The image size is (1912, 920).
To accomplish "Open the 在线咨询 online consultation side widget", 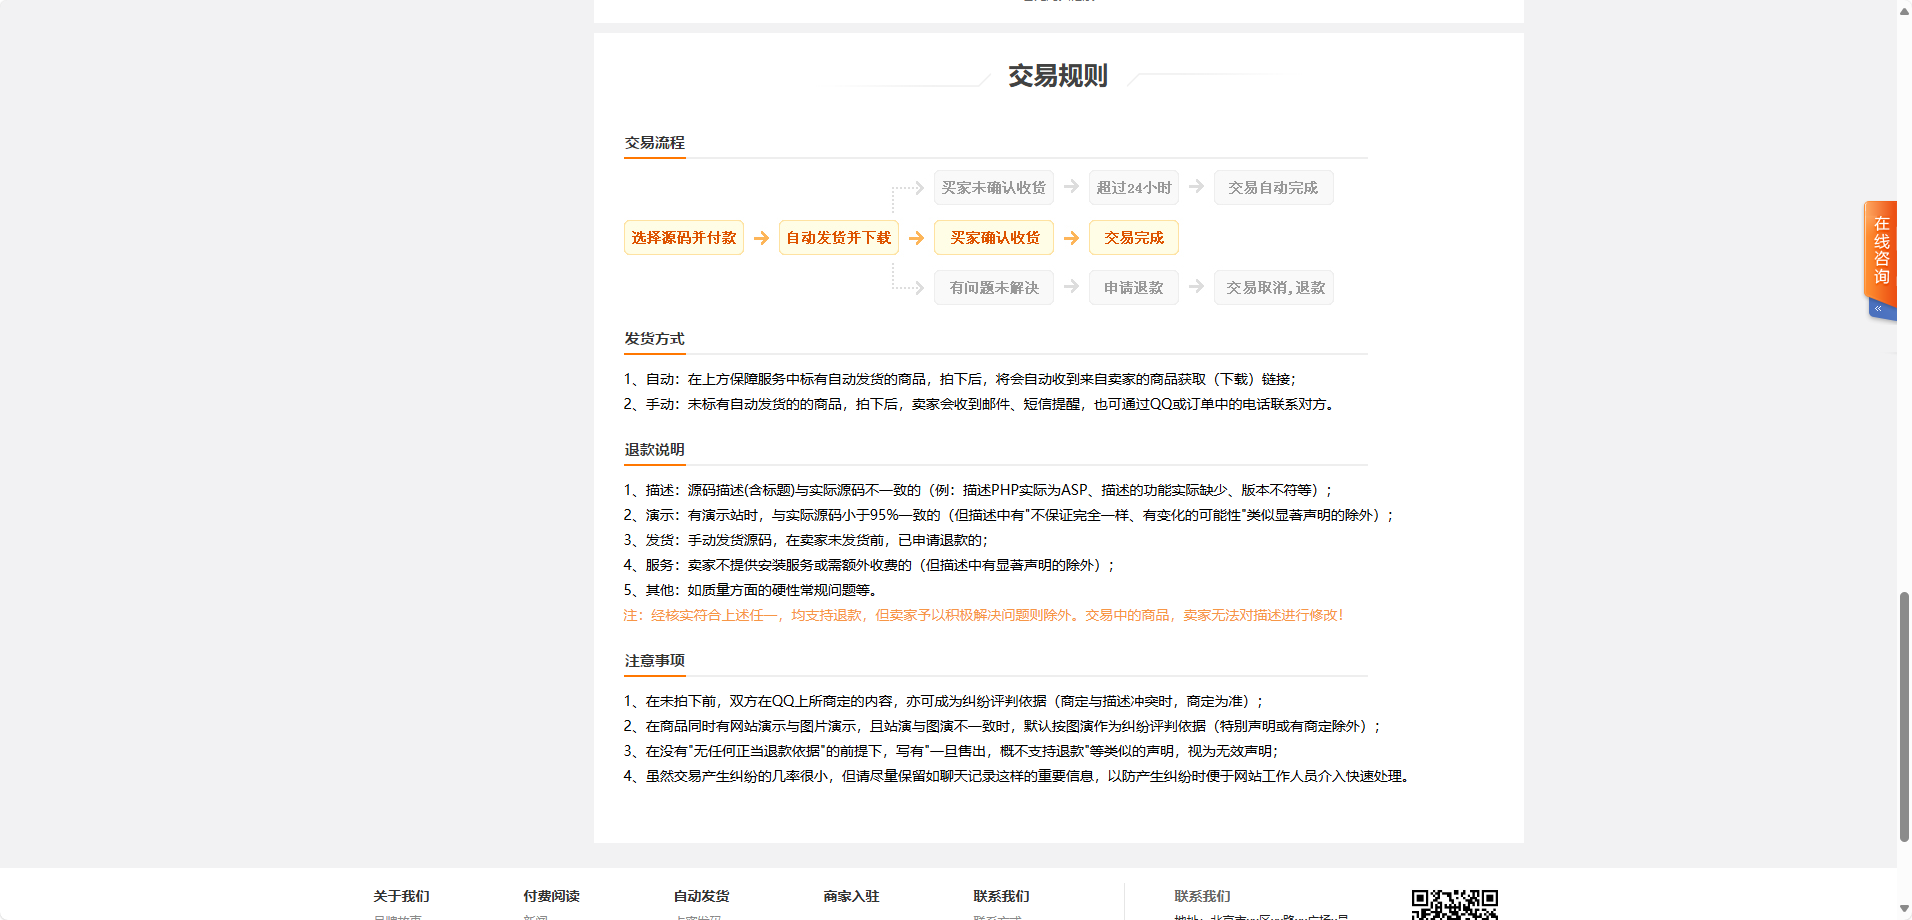I will pos(1881,250).
